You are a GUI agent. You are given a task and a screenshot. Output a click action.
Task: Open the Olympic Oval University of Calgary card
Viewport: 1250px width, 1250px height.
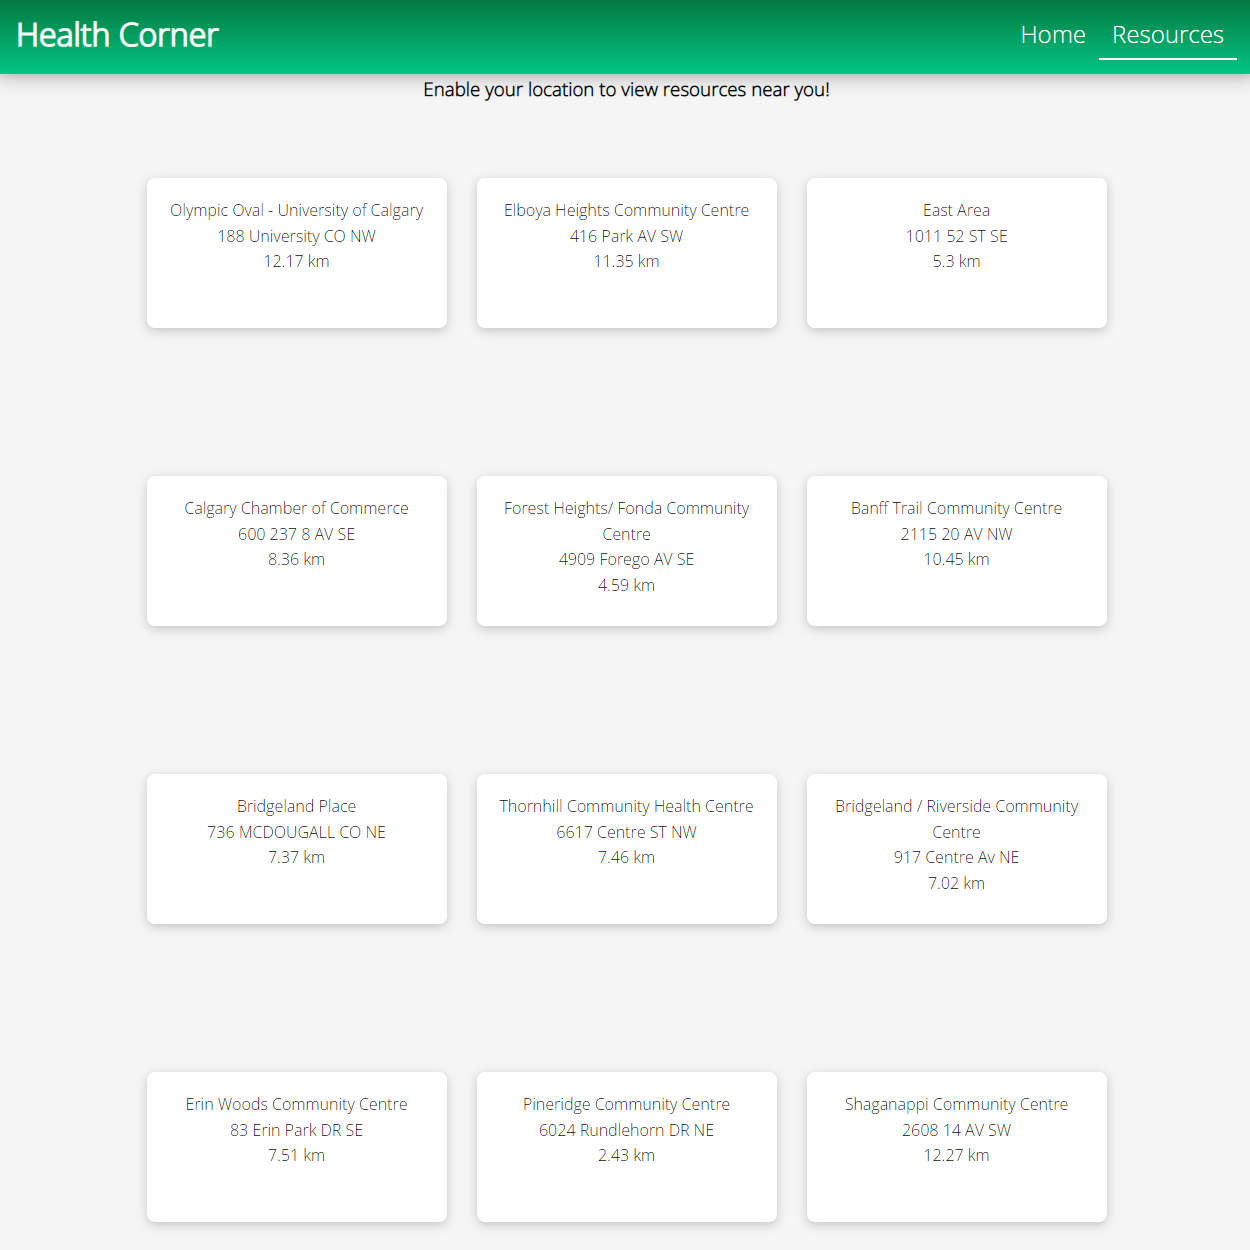click(x=296, y=252)
